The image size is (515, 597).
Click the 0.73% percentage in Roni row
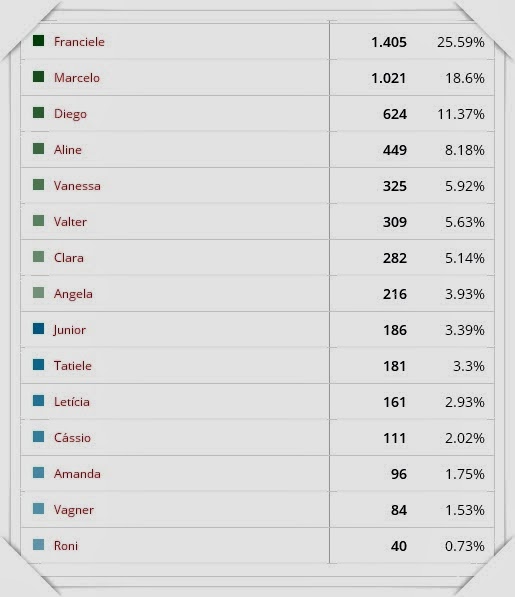pos(465,546)
